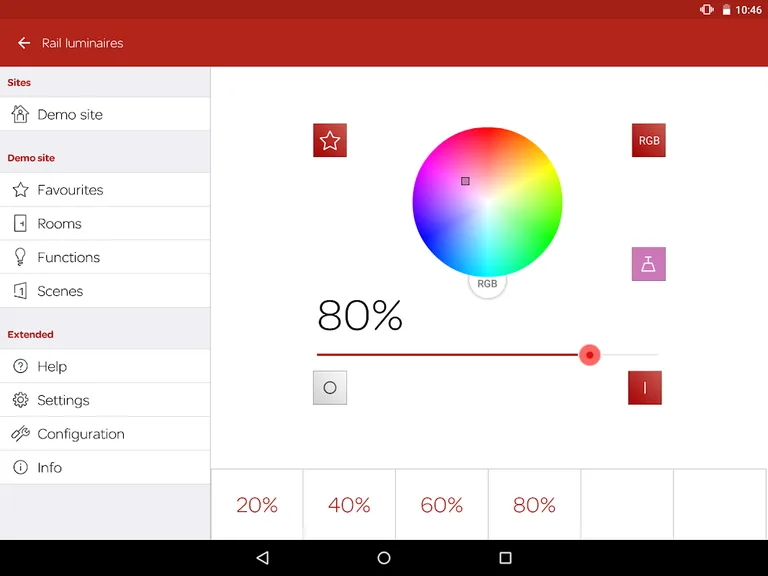Open Demo site in the sidebar
This screenshot has height=576, width=768.
click(x=105, y=114)
